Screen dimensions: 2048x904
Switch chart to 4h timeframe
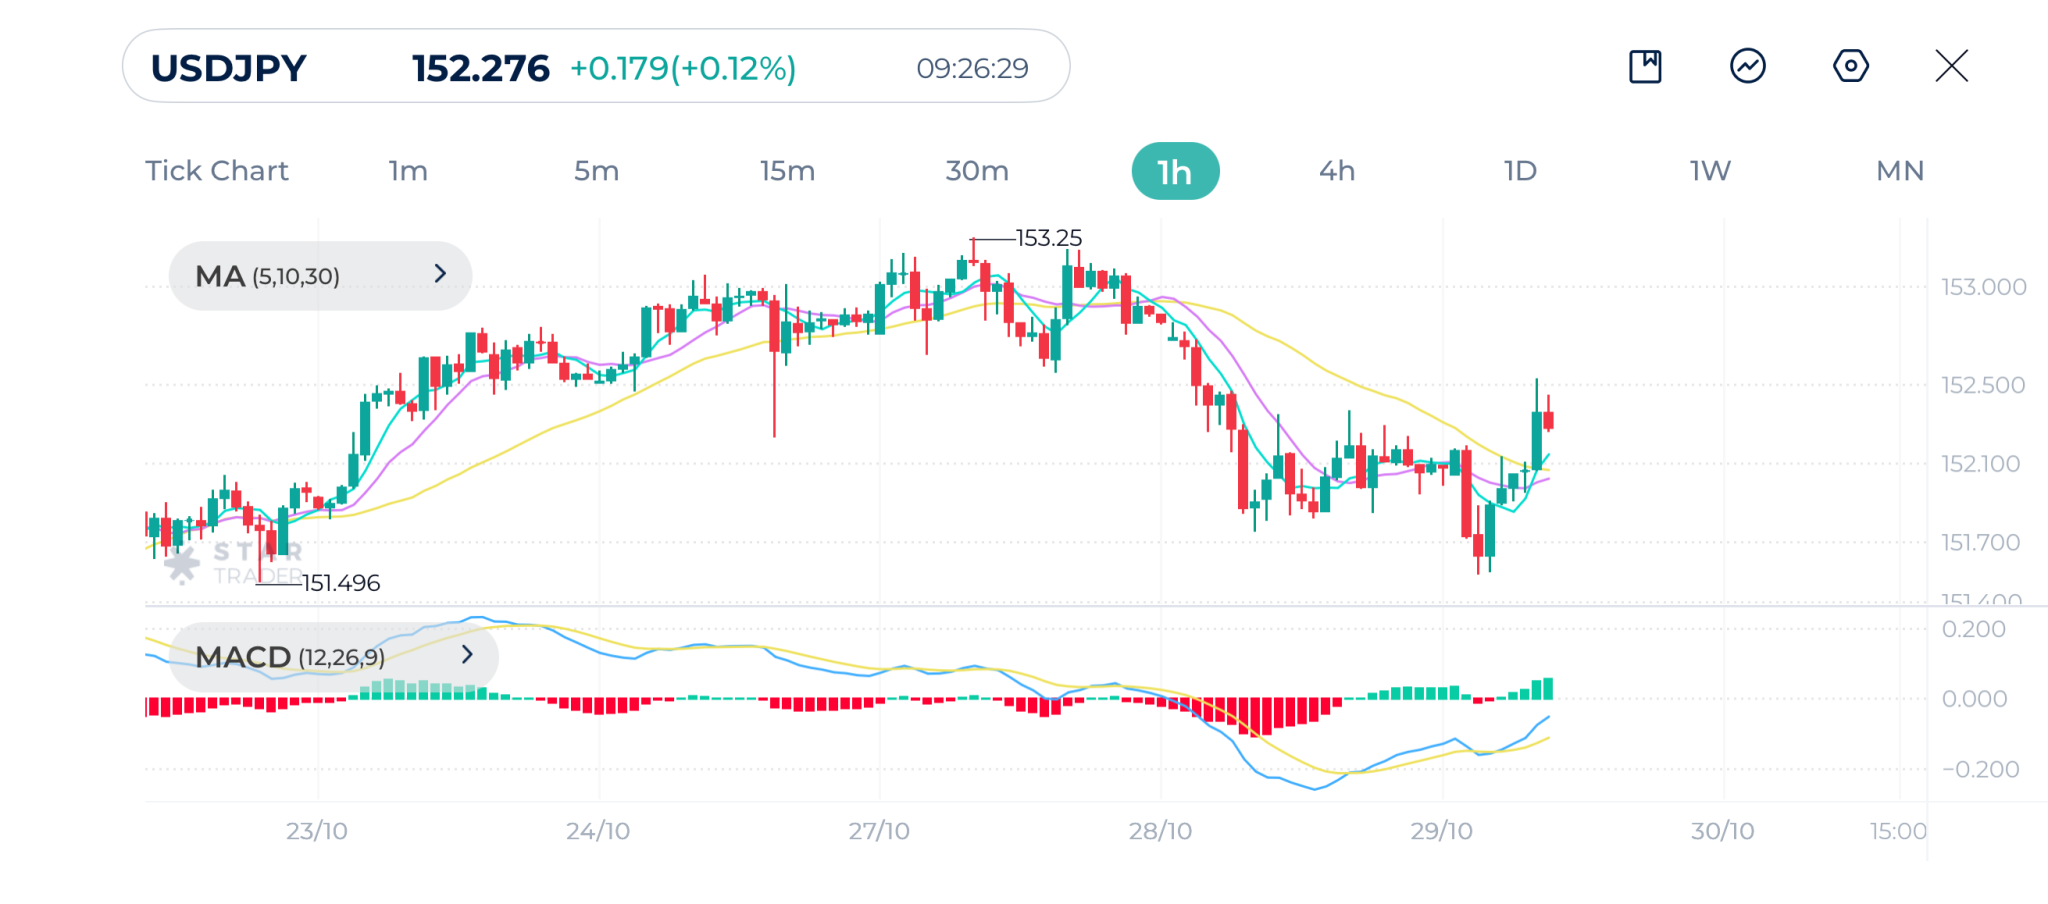coord(1337,171)
